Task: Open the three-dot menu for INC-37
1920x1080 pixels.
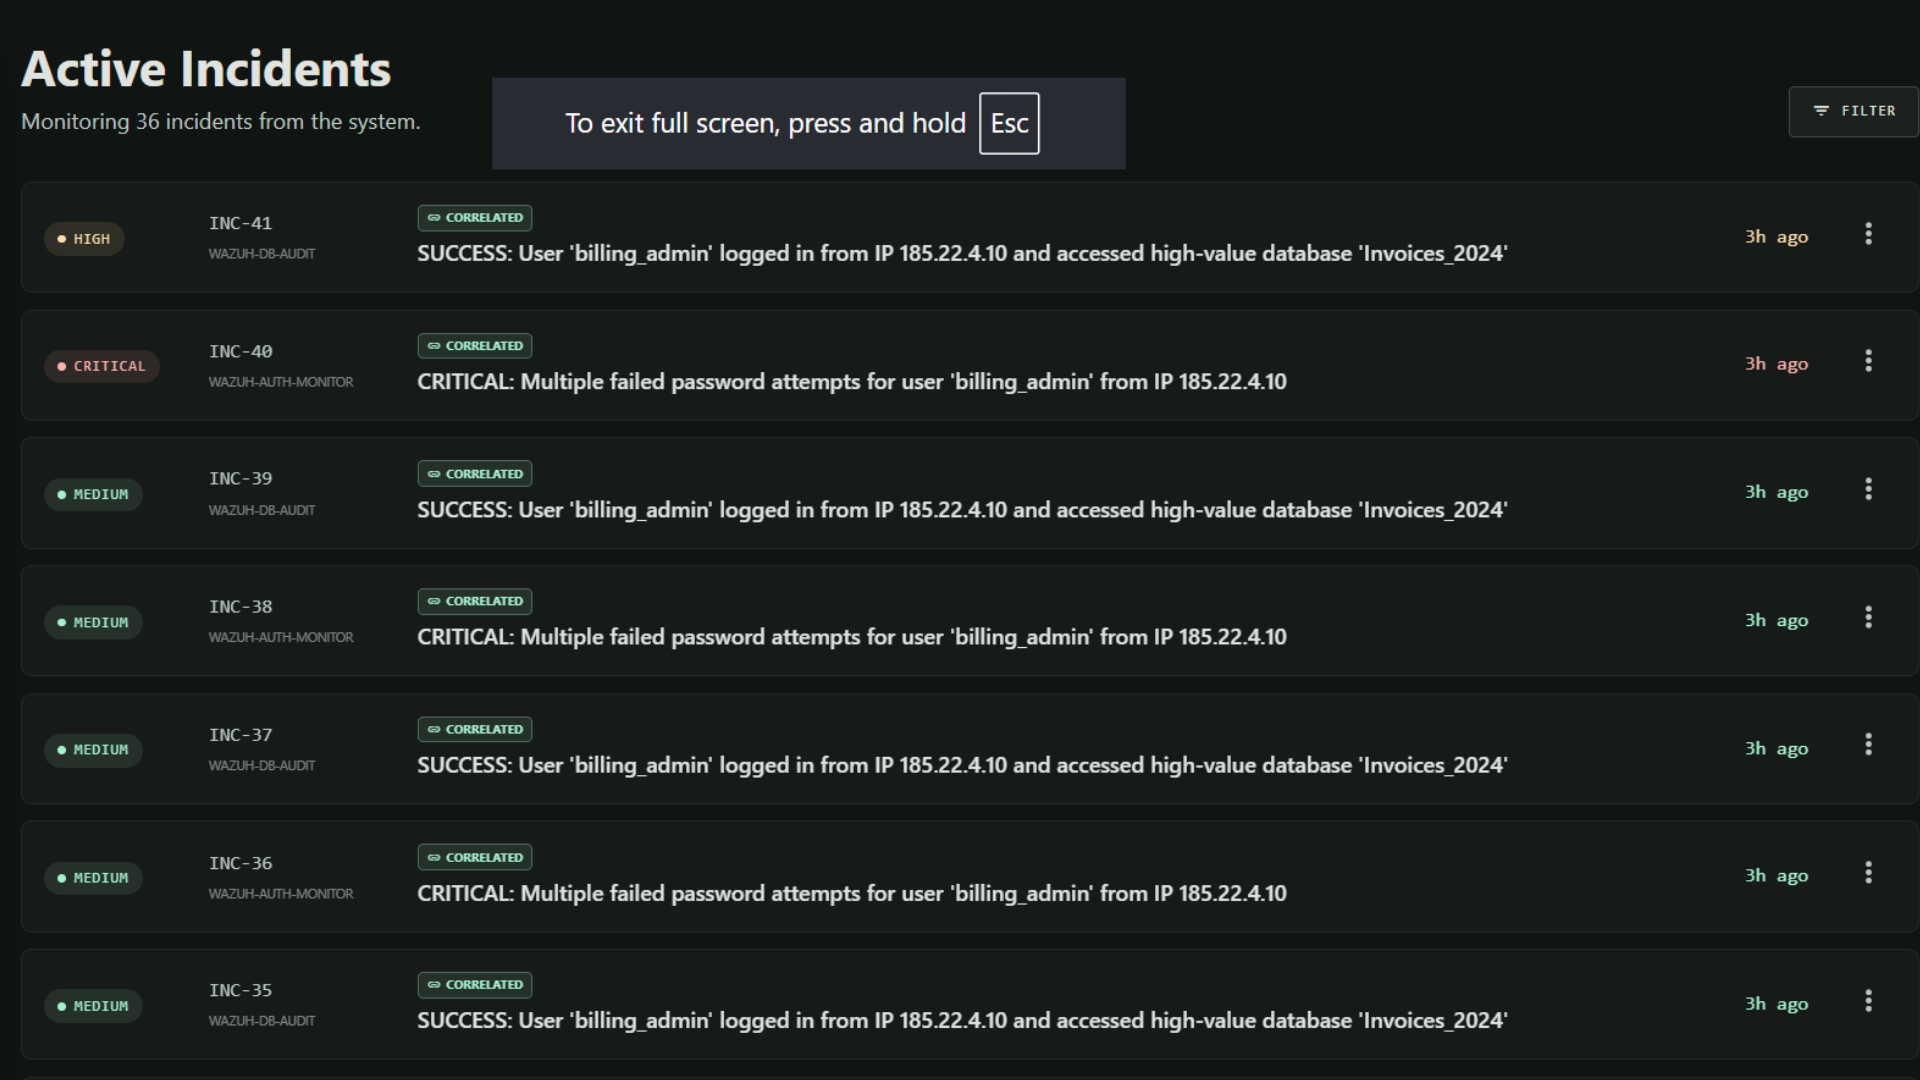Action: click(x=1868, y=744)
